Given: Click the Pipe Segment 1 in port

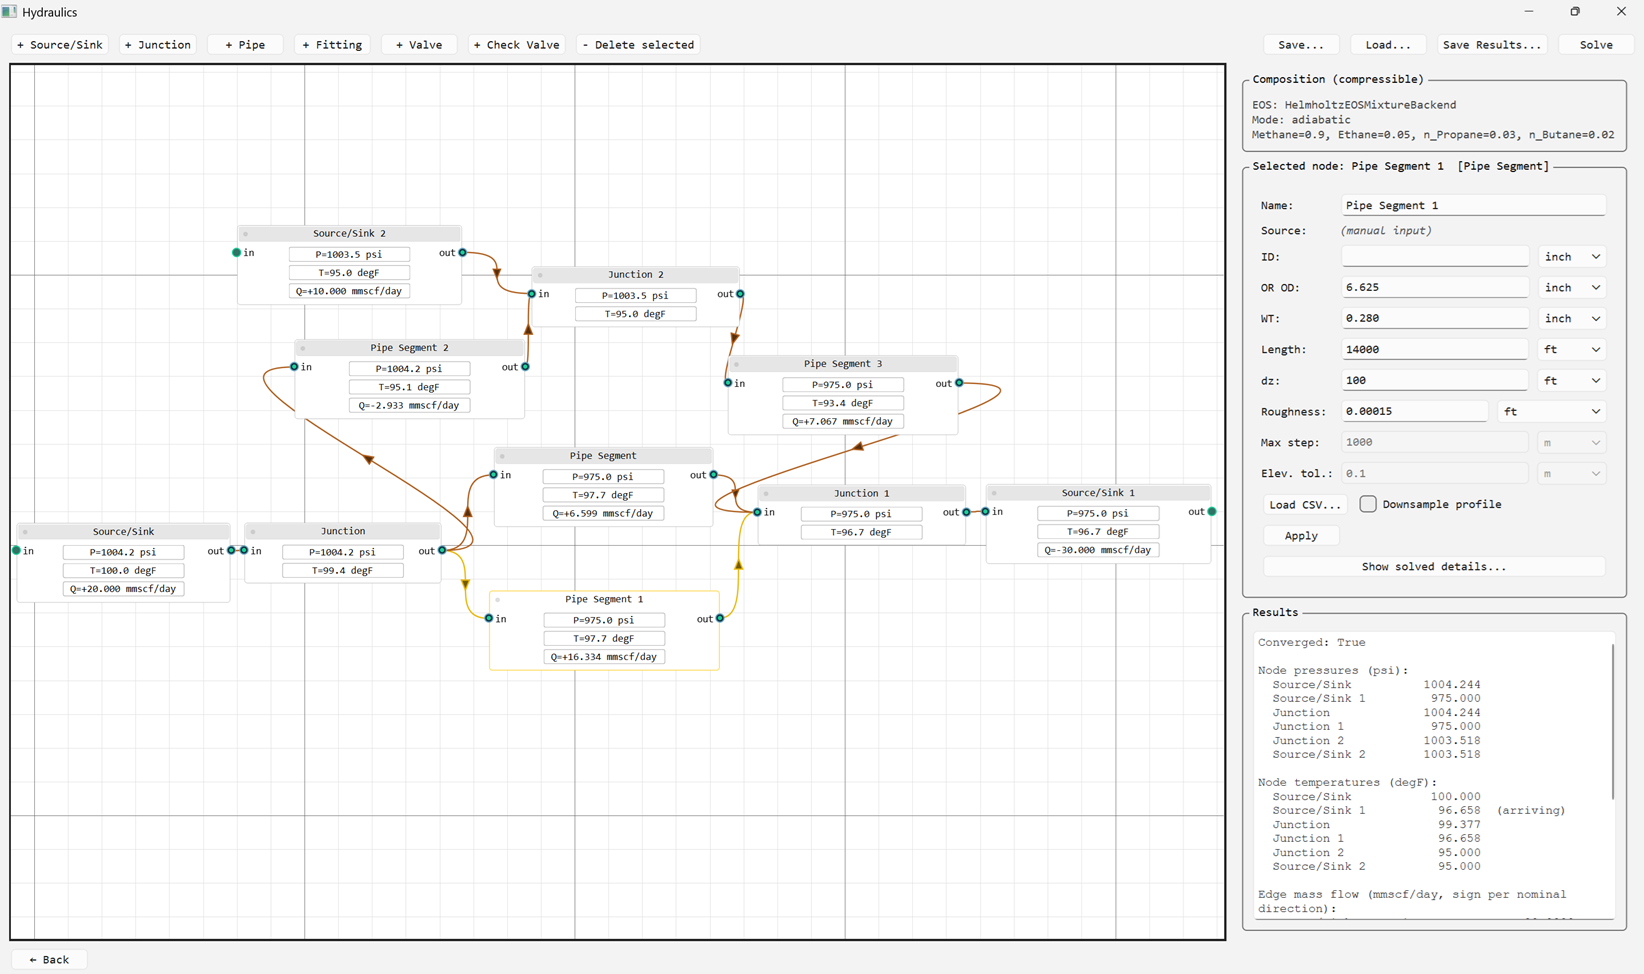Looking at the screenshot, I should pyautogui.click(x=489, y=619).
